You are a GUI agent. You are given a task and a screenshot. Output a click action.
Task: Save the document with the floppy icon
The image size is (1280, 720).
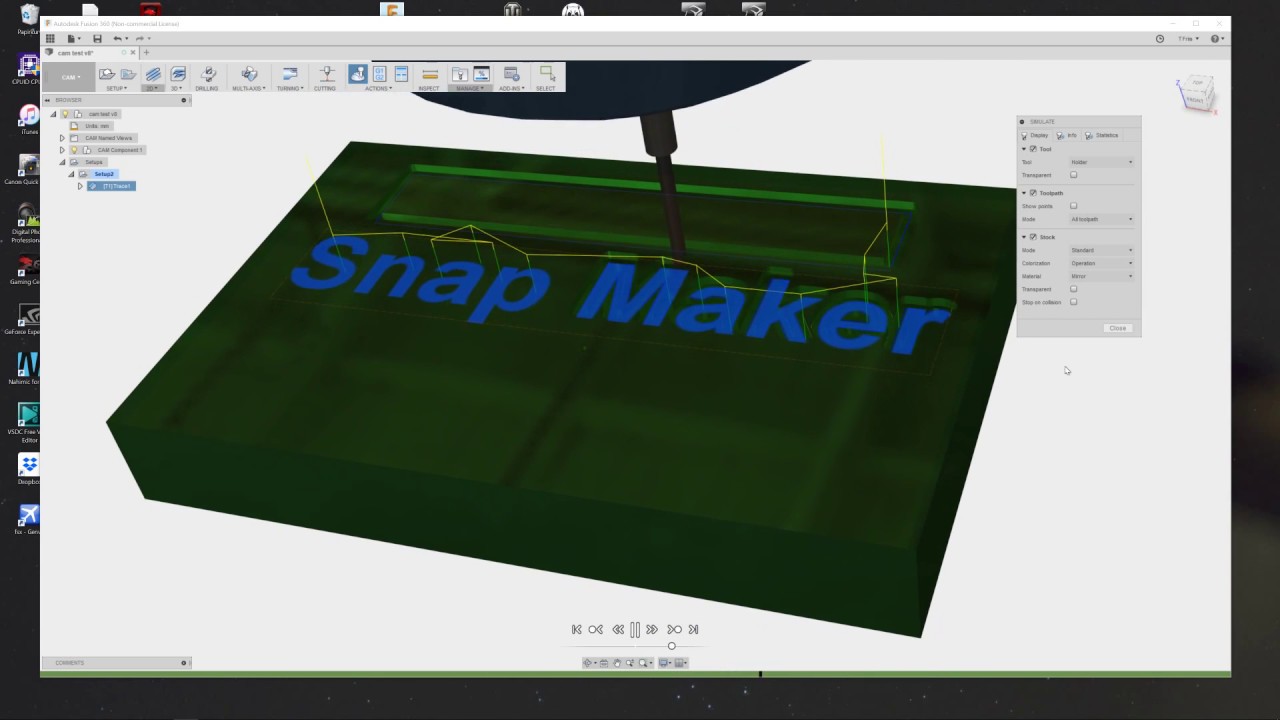(x=97, y=38)
